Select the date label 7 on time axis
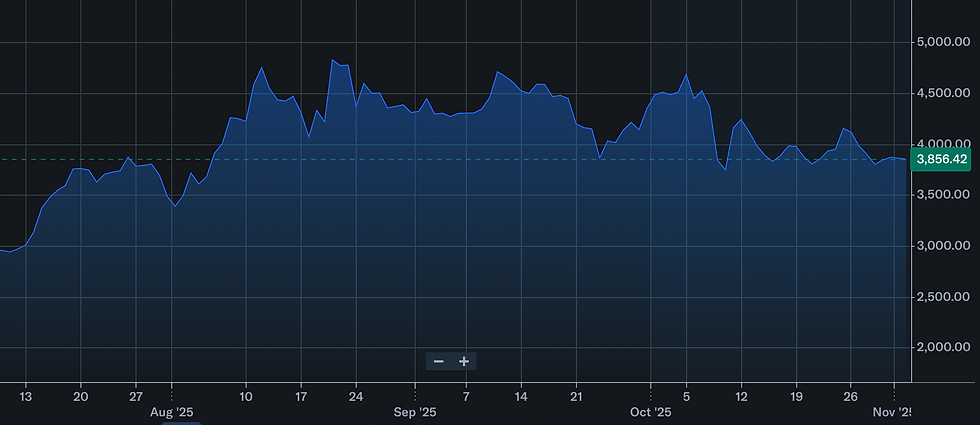This screenshot has width=980, height=425. 466,396
